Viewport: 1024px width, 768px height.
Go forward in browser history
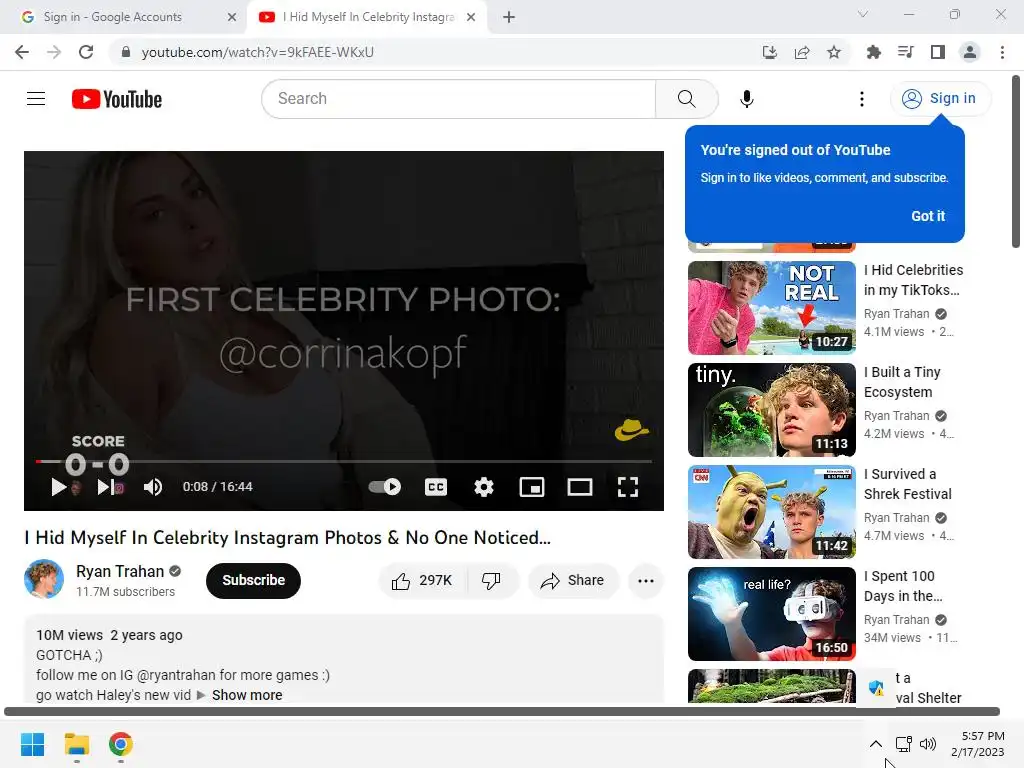pyautogui.click(x=54, y=52)
